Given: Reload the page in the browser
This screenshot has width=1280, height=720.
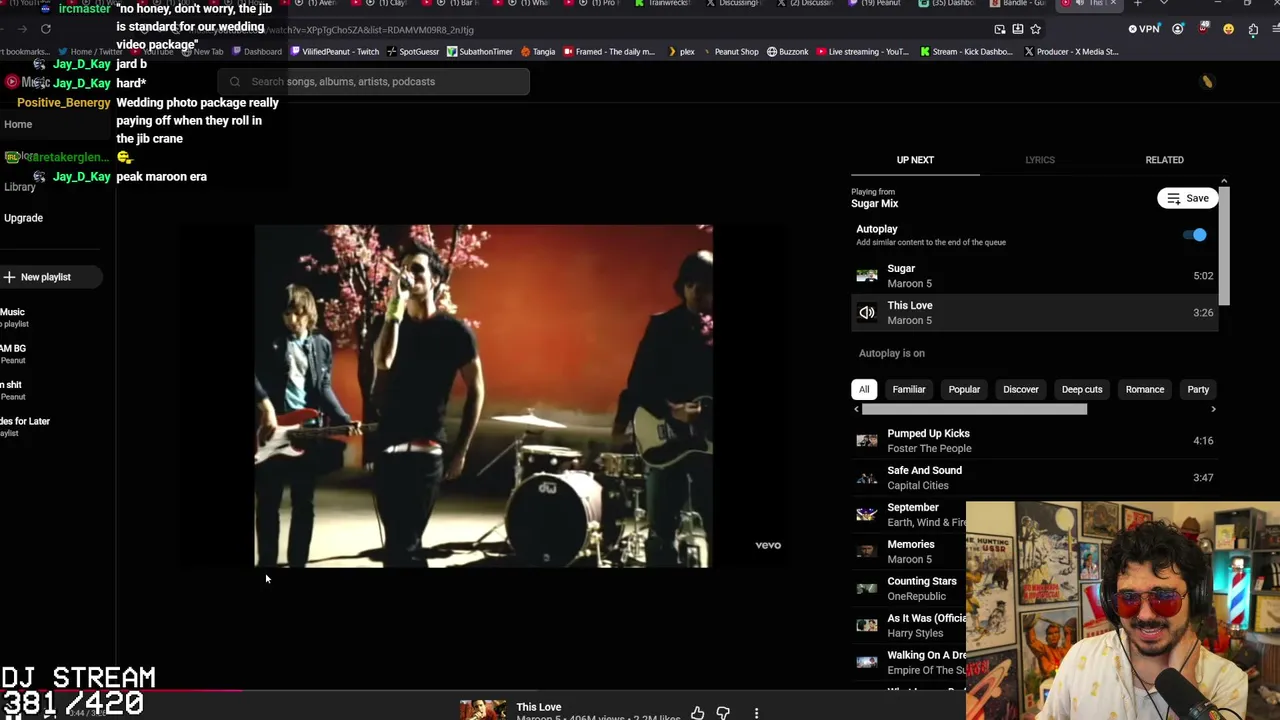Looking at the screenshot, I should (x=46, y=29).
